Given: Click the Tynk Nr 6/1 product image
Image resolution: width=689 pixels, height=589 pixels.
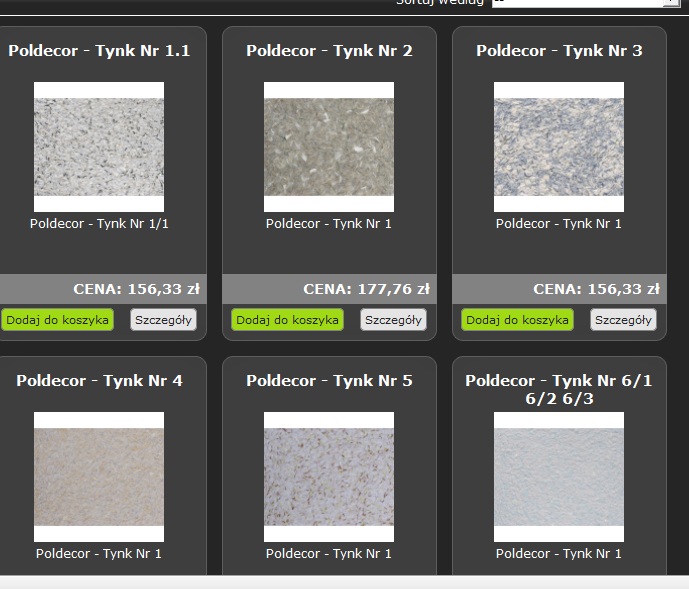Looking at the screenshot, I should pos(559,477).
